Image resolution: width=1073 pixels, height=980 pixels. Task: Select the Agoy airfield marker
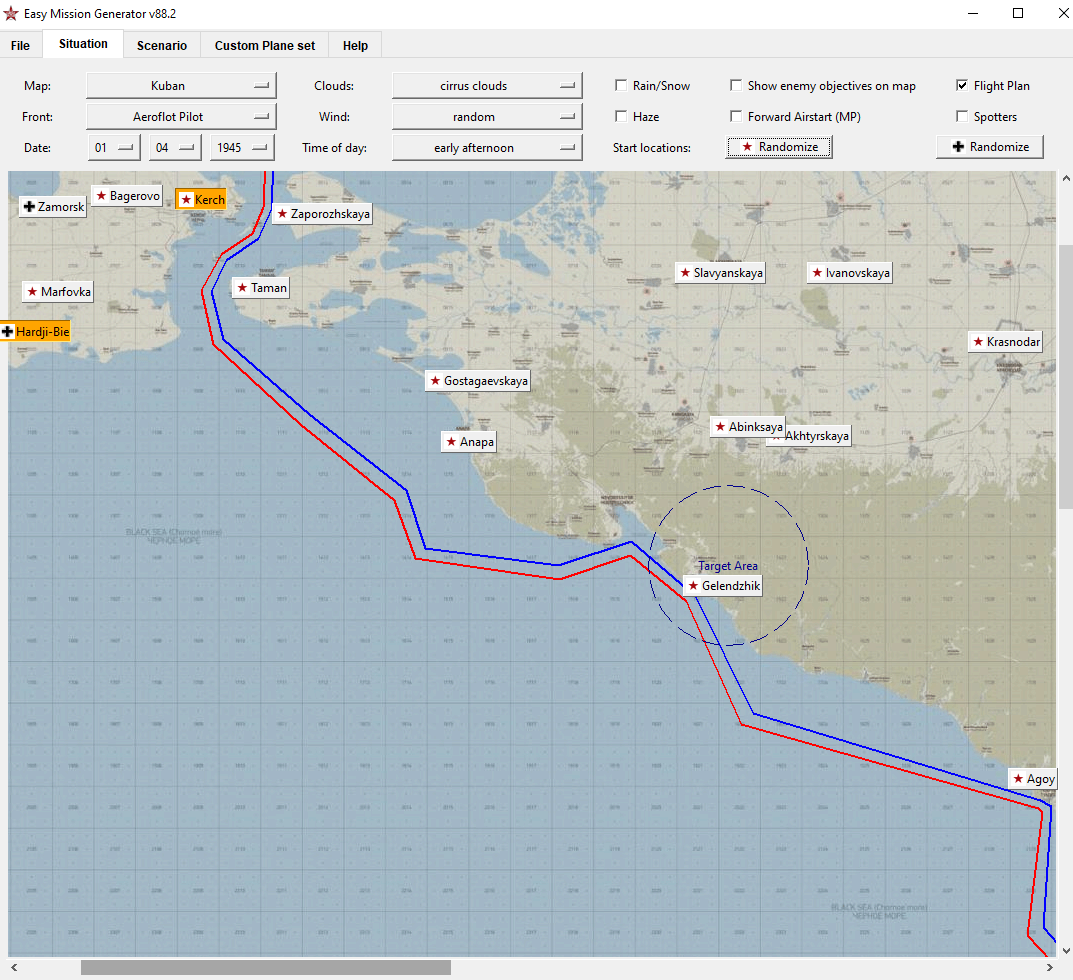[x=1032, y=779]
